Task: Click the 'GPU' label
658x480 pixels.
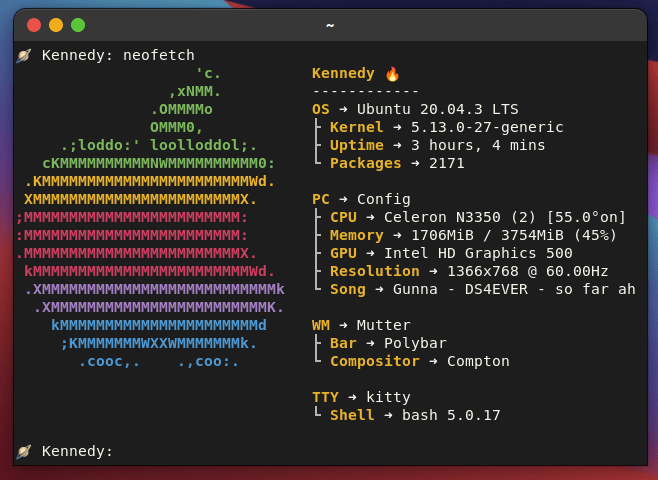Action: tap(343, 253)
